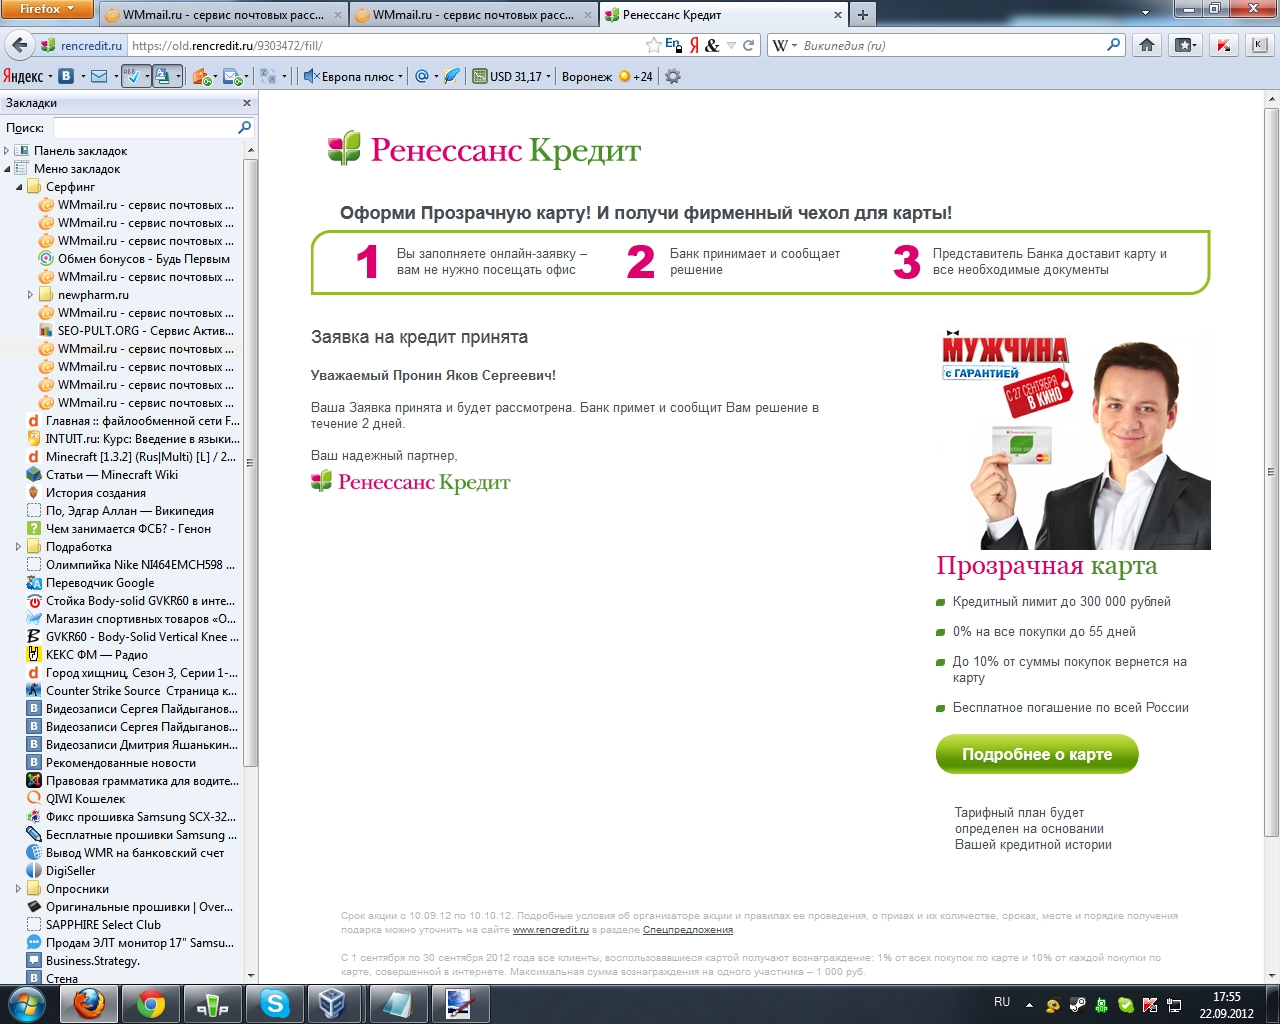The width and height of the screenshot is (1280, 1024).
Task: Open the tab list dropdown arrow
Action: click(1146, 14)
